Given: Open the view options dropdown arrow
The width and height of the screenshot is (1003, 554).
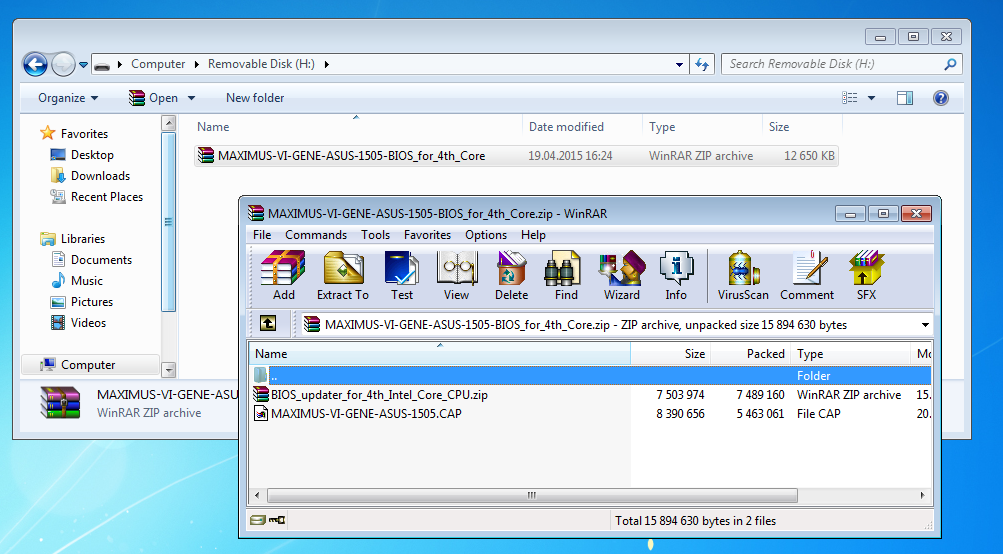Looking at the screenshot, I should coord(871,98).
